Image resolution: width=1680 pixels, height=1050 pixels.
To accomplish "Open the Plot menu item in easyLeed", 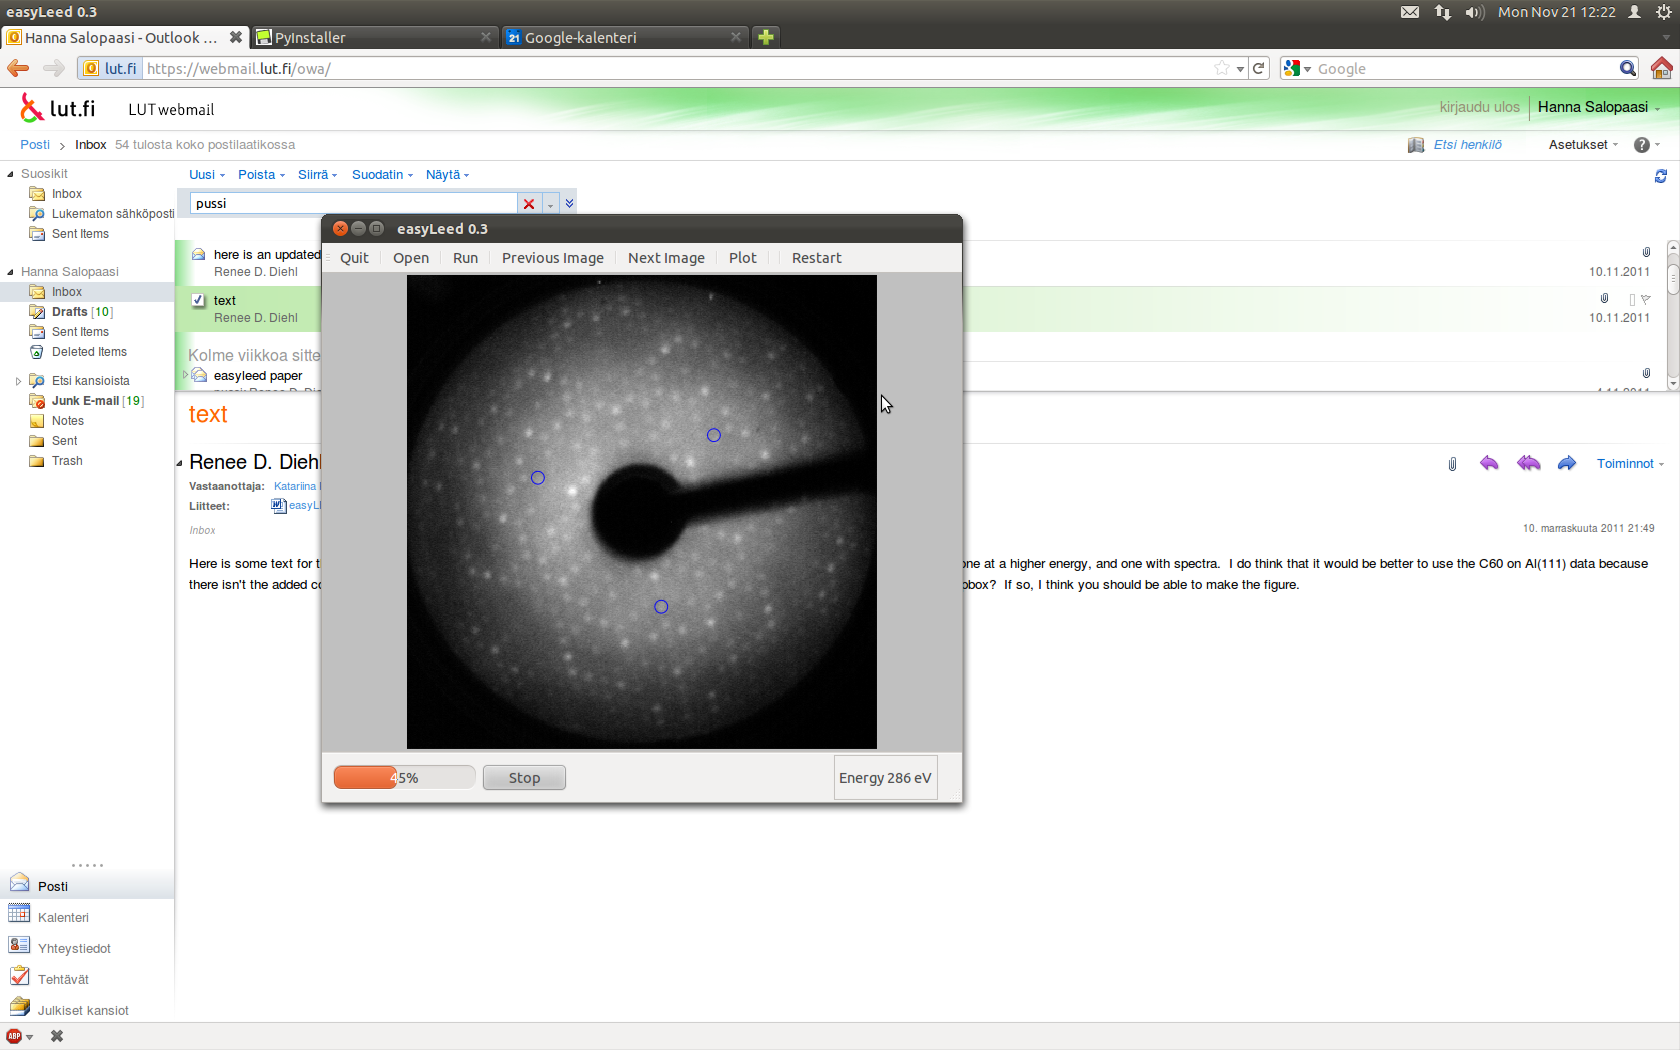I will coord(742,258).
